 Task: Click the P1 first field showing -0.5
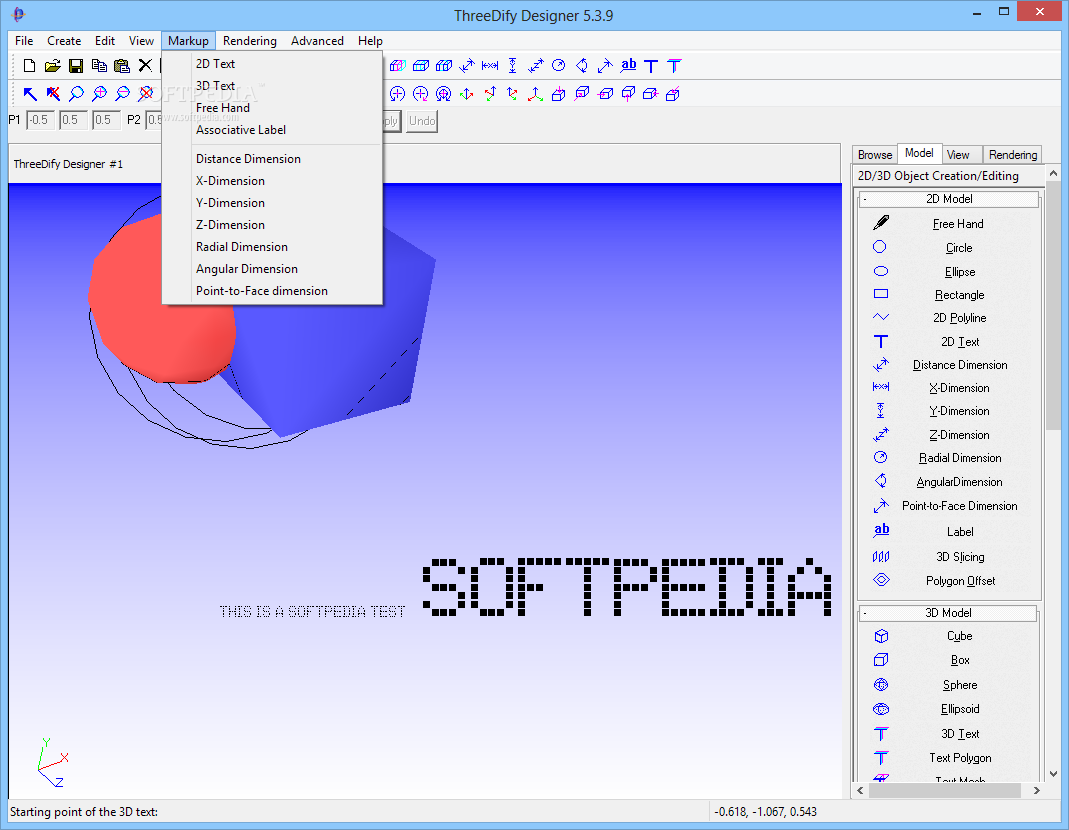point(40,120)
